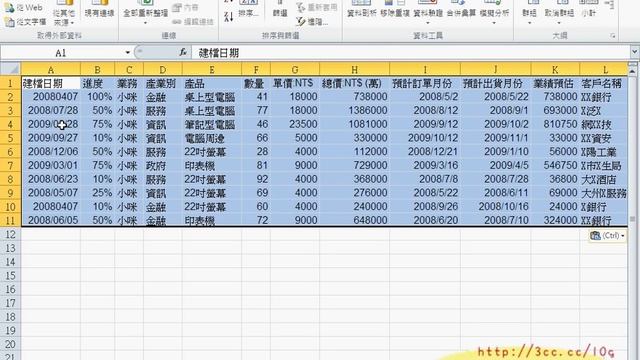Expand the 全部重新整理 dropdown arrow
The width and height of the screenshot is (640, 360).
point(145,23)
